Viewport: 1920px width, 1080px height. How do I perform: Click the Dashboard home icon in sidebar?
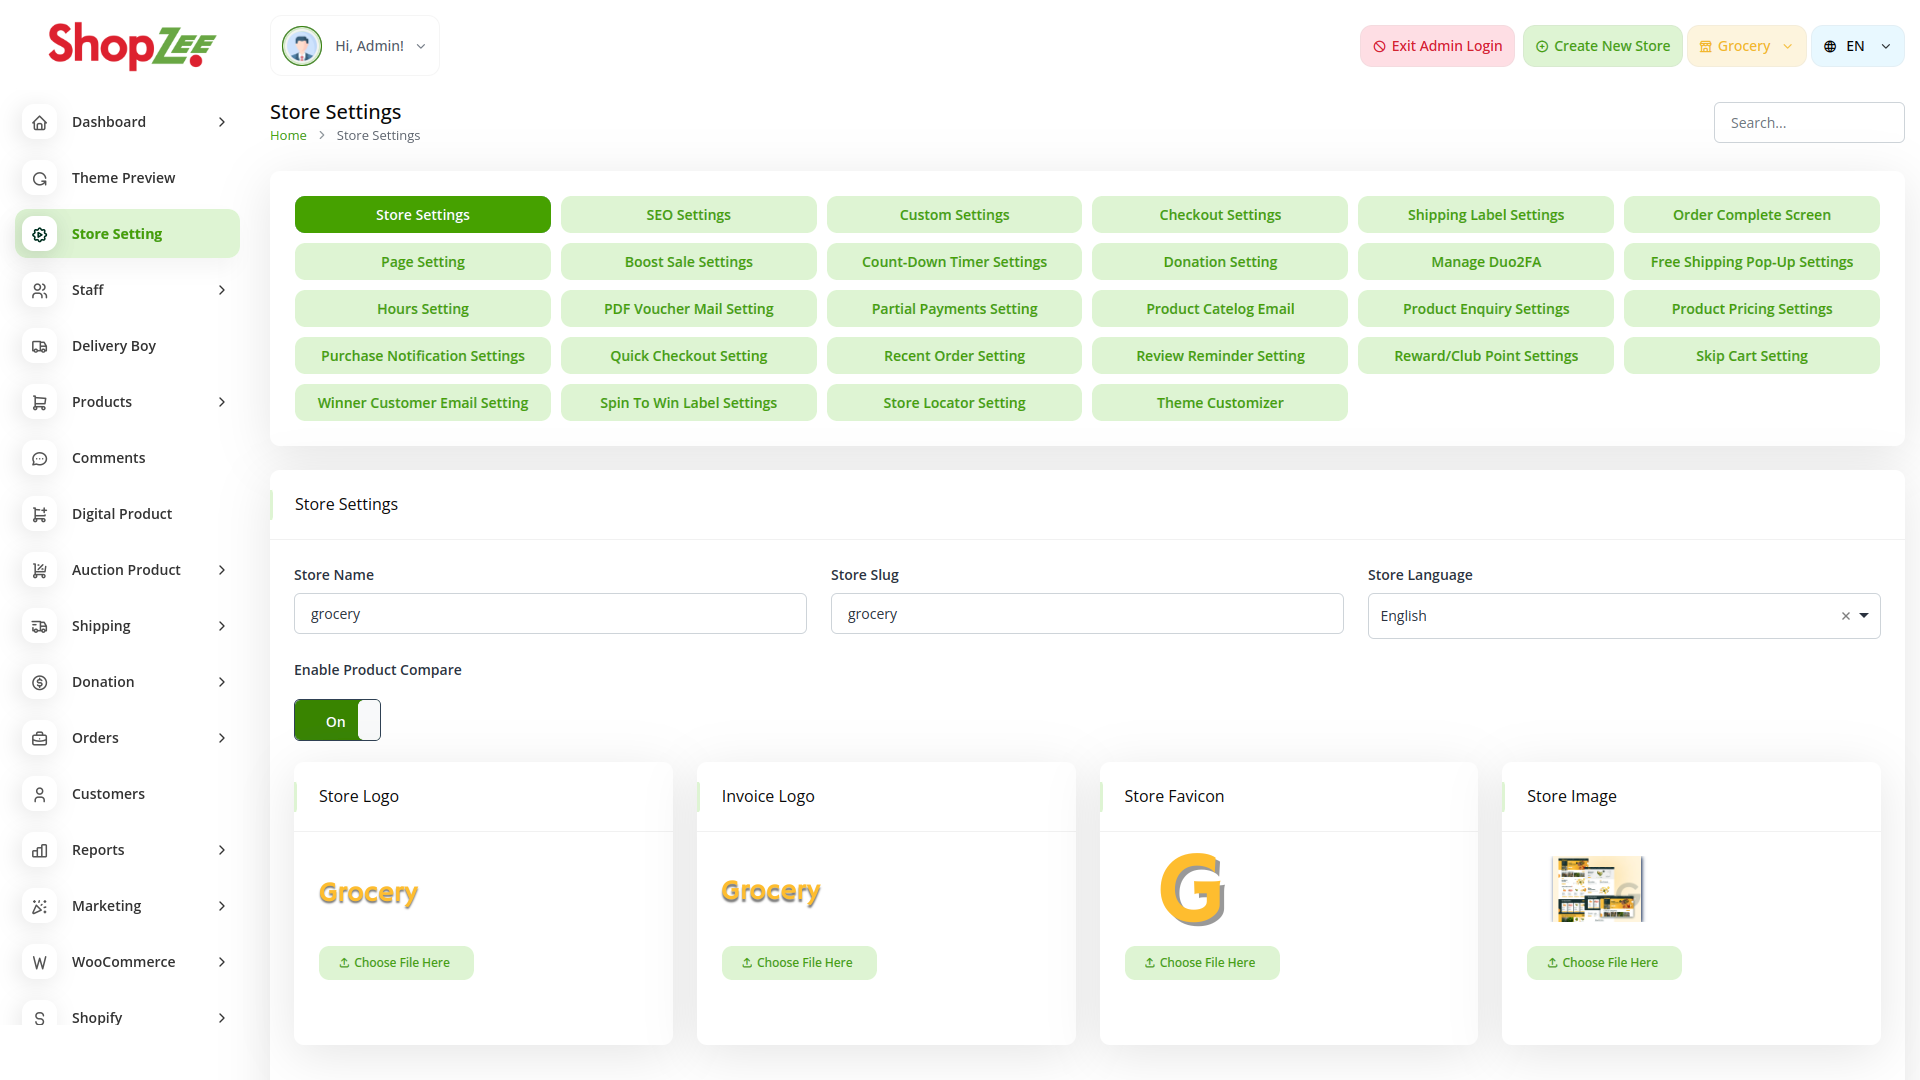[40, 122]
